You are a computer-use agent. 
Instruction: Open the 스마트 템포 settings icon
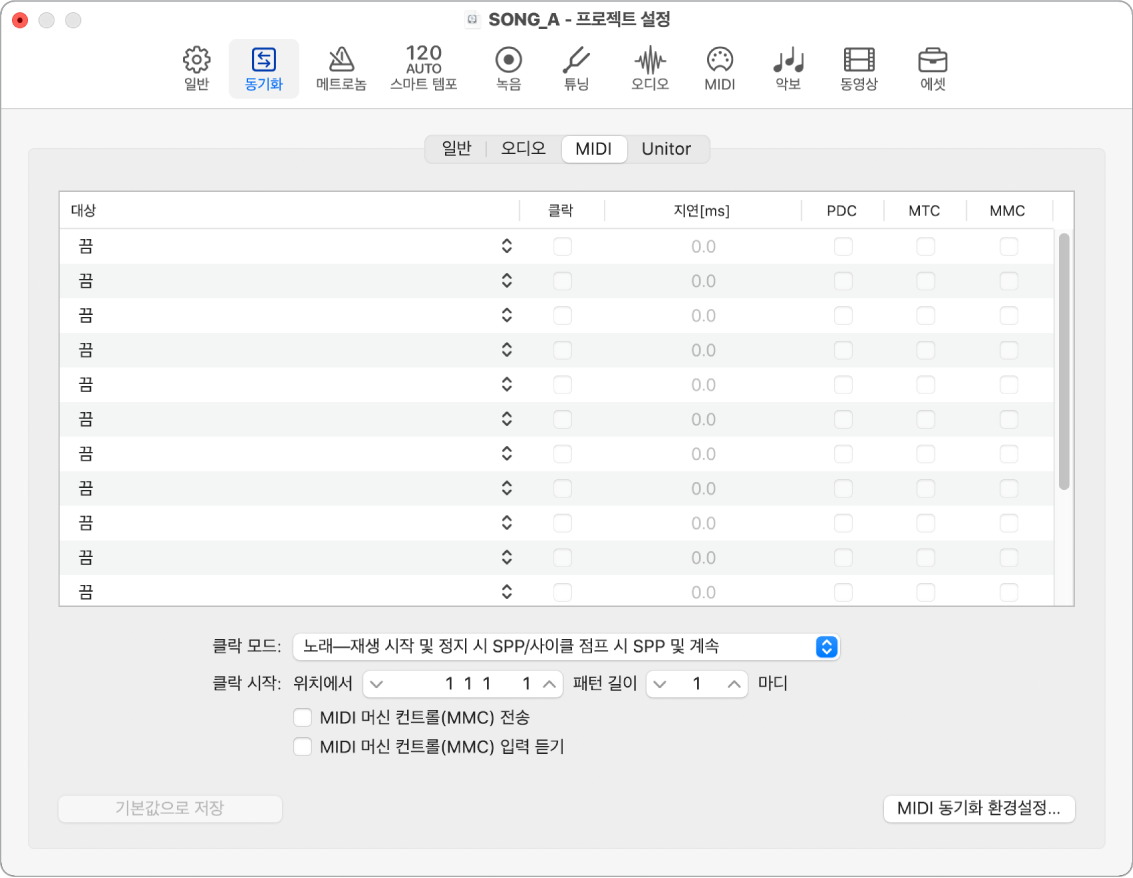(423, 69)
